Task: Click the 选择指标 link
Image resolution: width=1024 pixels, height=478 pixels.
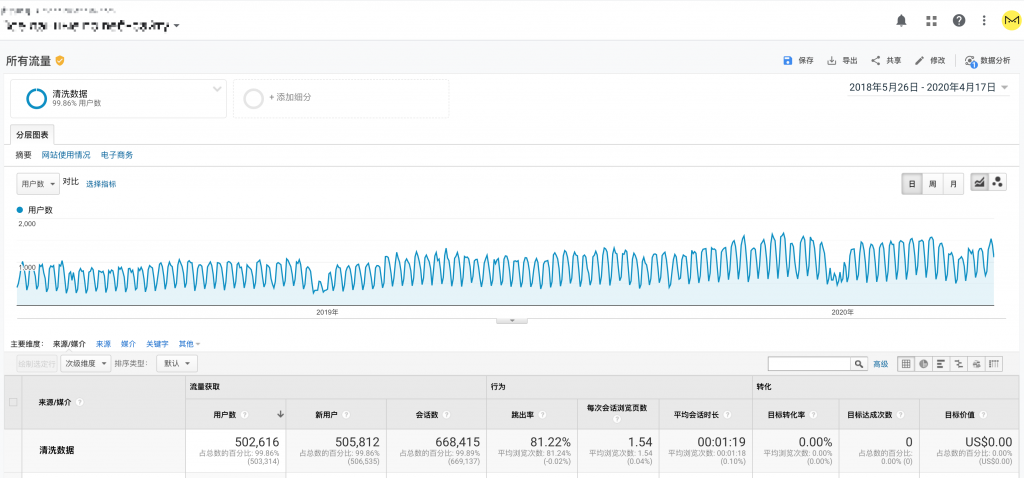Action: point(101,184)
